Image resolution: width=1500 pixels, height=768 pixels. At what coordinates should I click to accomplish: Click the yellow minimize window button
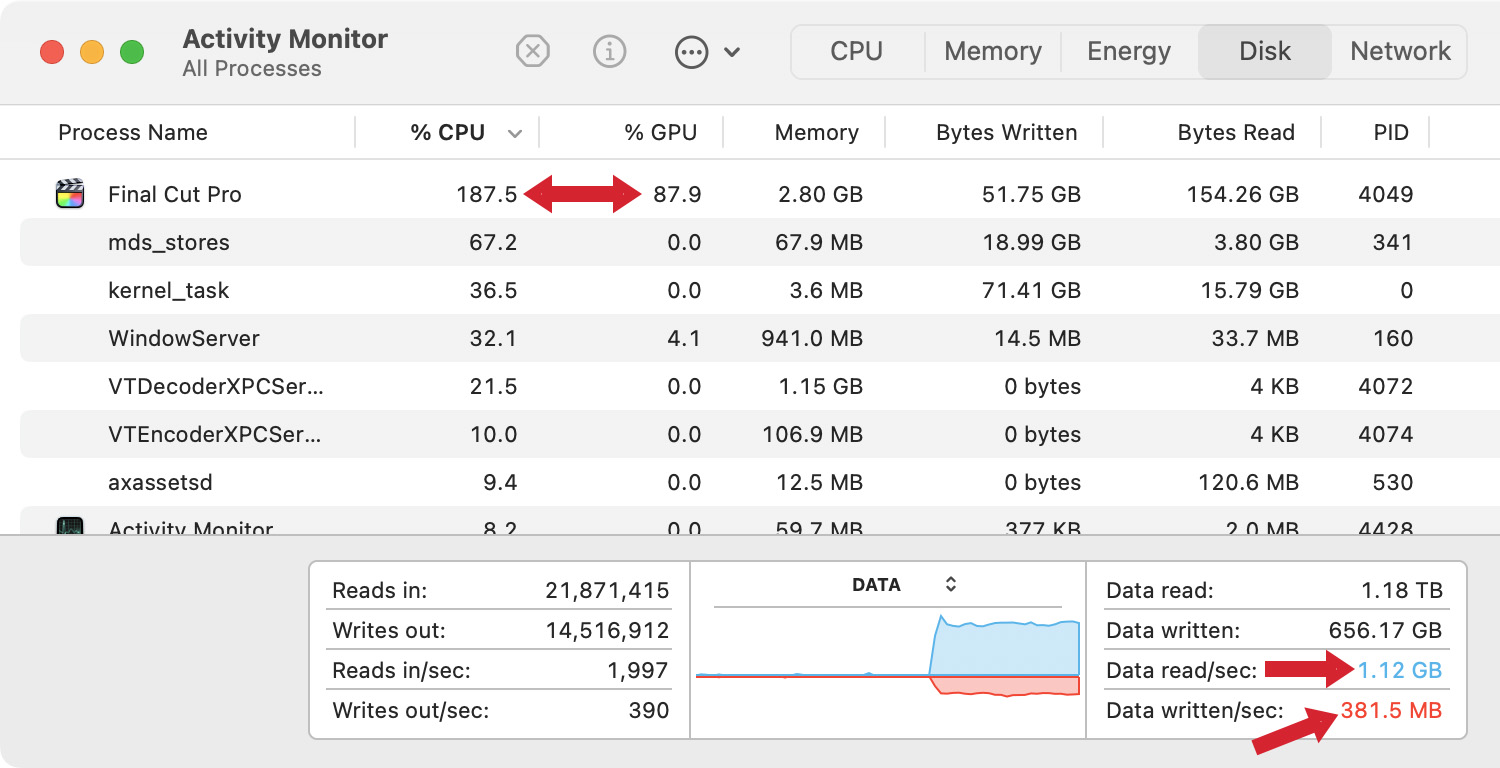(x=92, y=52)
